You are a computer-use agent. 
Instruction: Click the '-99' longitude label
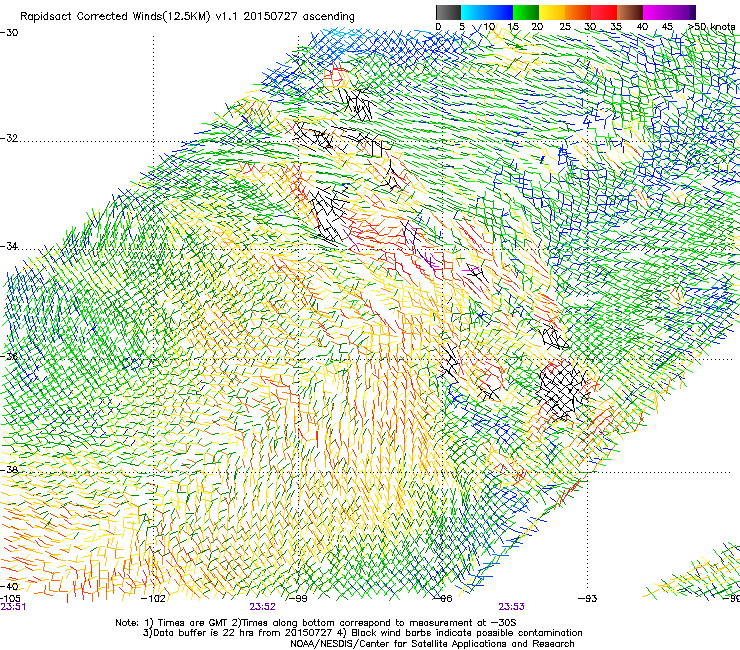tap(298, 599)
